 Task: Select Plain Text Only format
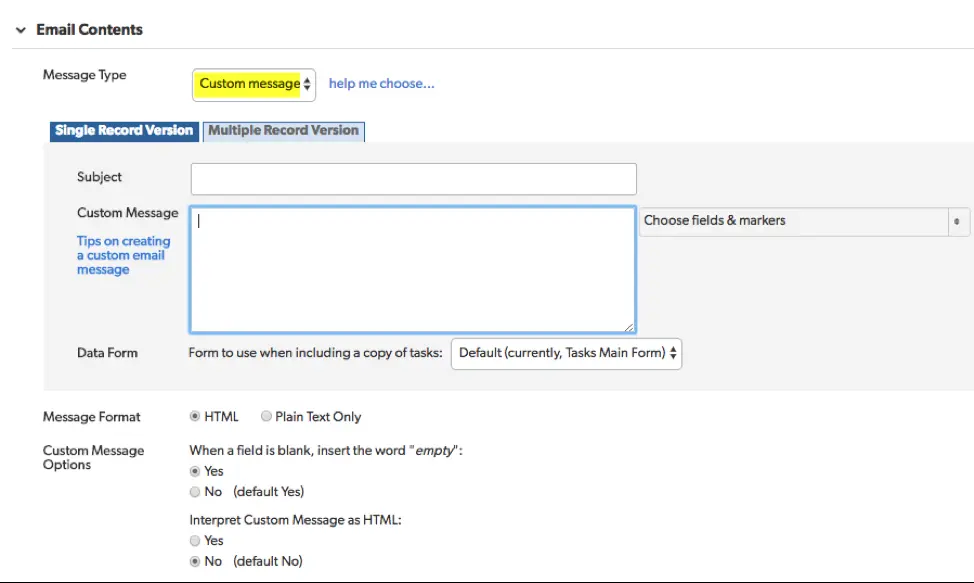266,416
